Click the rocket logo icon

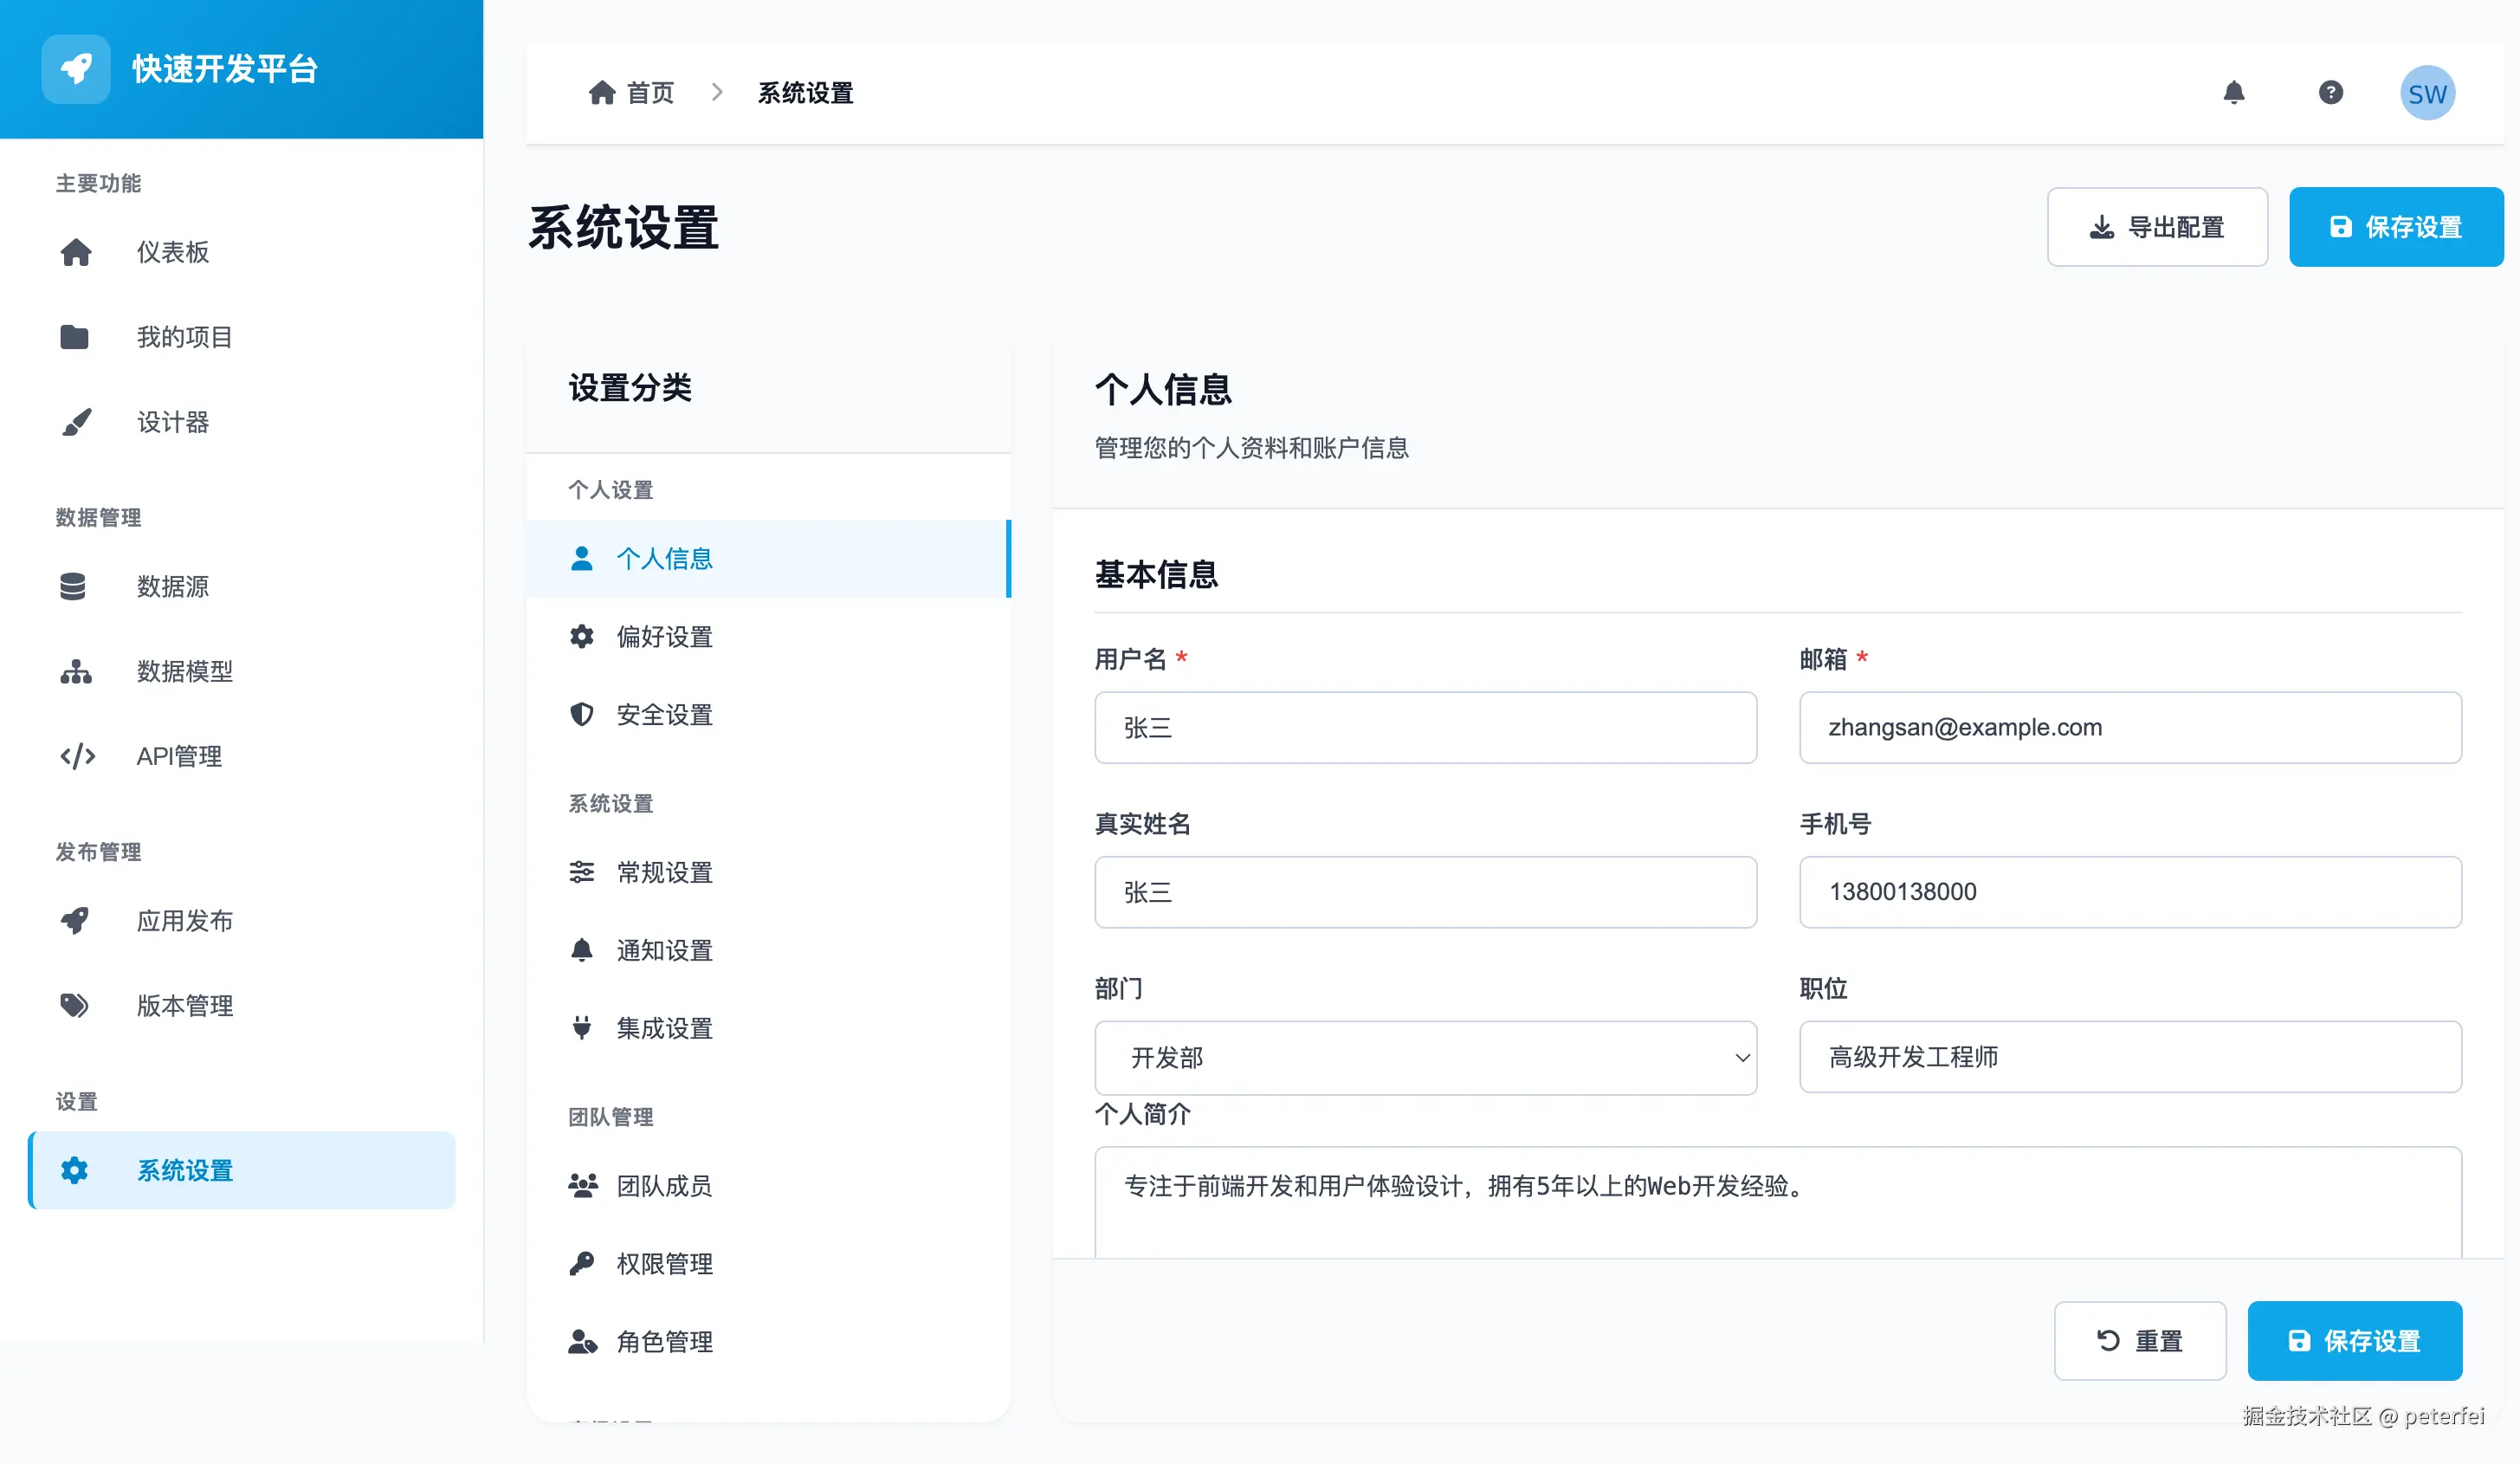pyautogui.click(x=76, y=69)
